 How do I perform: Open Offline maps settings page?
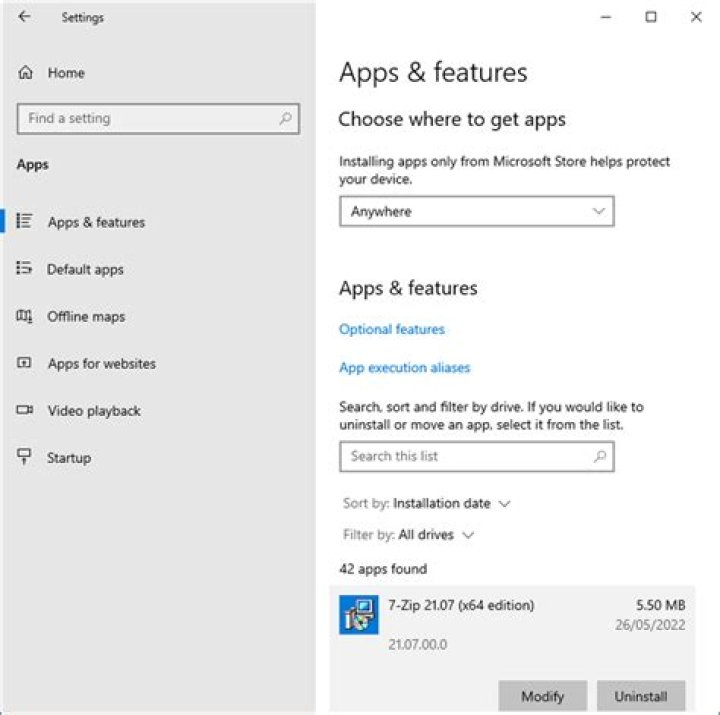point(86,316)
